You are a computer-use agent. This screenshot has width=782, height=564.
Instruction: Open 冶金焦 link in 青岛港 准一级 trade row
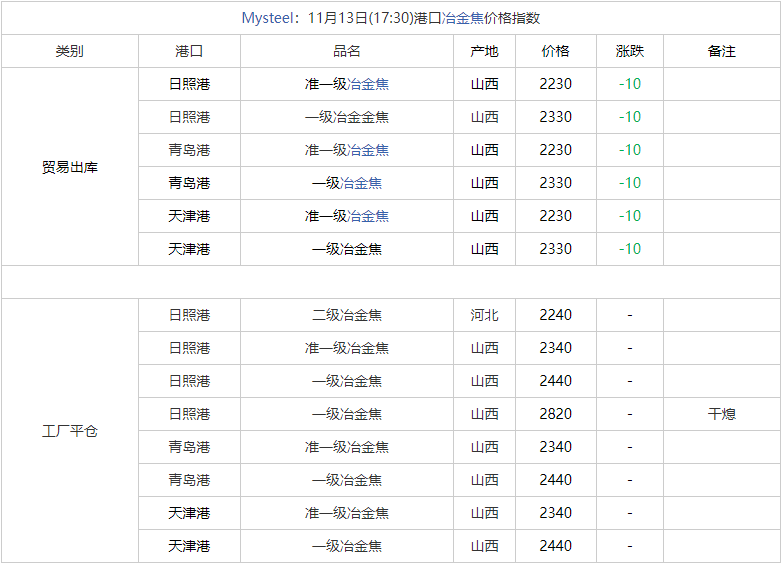coord(368,150)
